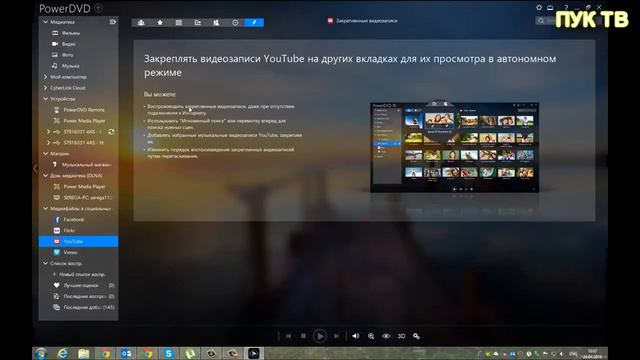Open Facebook media source
640x360 pixels.
point(73,220)
